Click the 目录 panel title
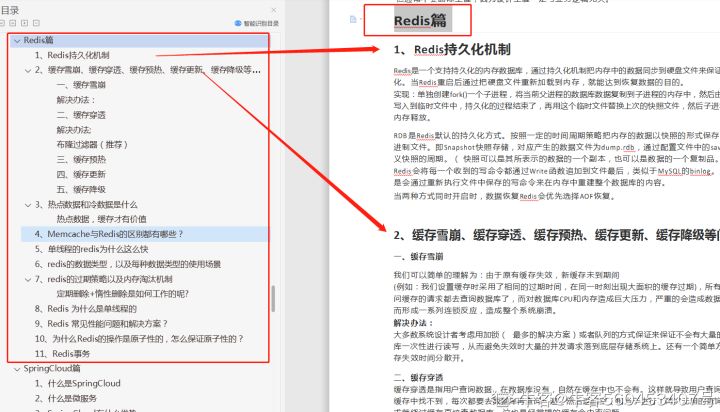 pyautogui.click(x=10, y=10)
